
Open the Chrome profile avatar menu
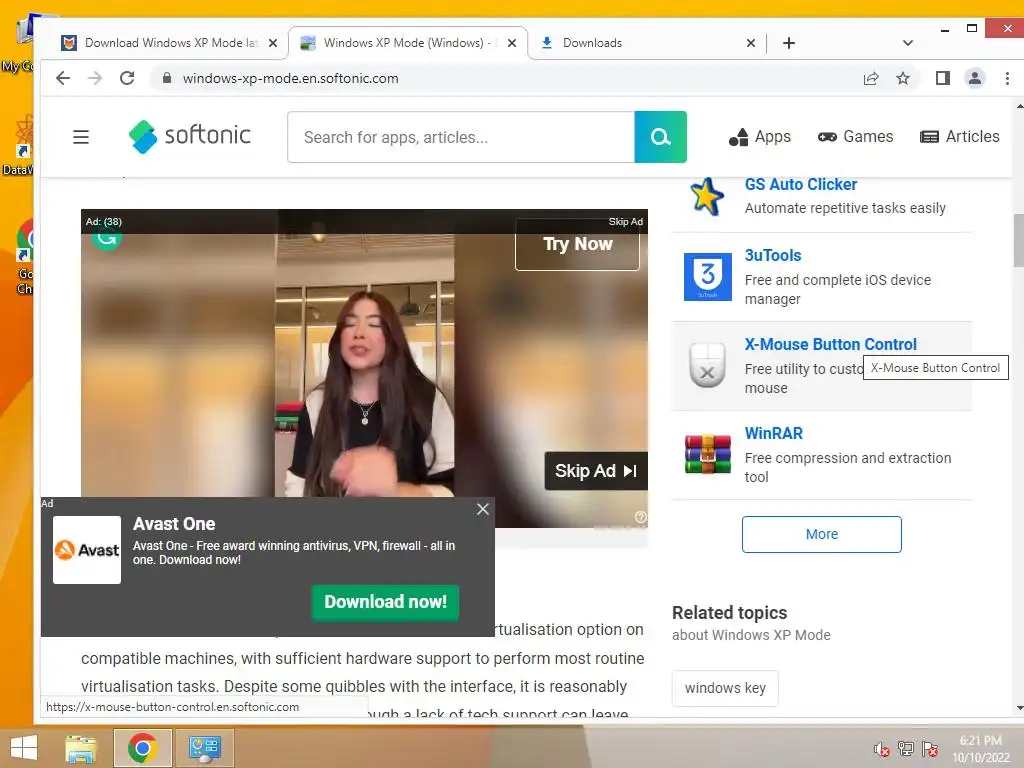974,78
